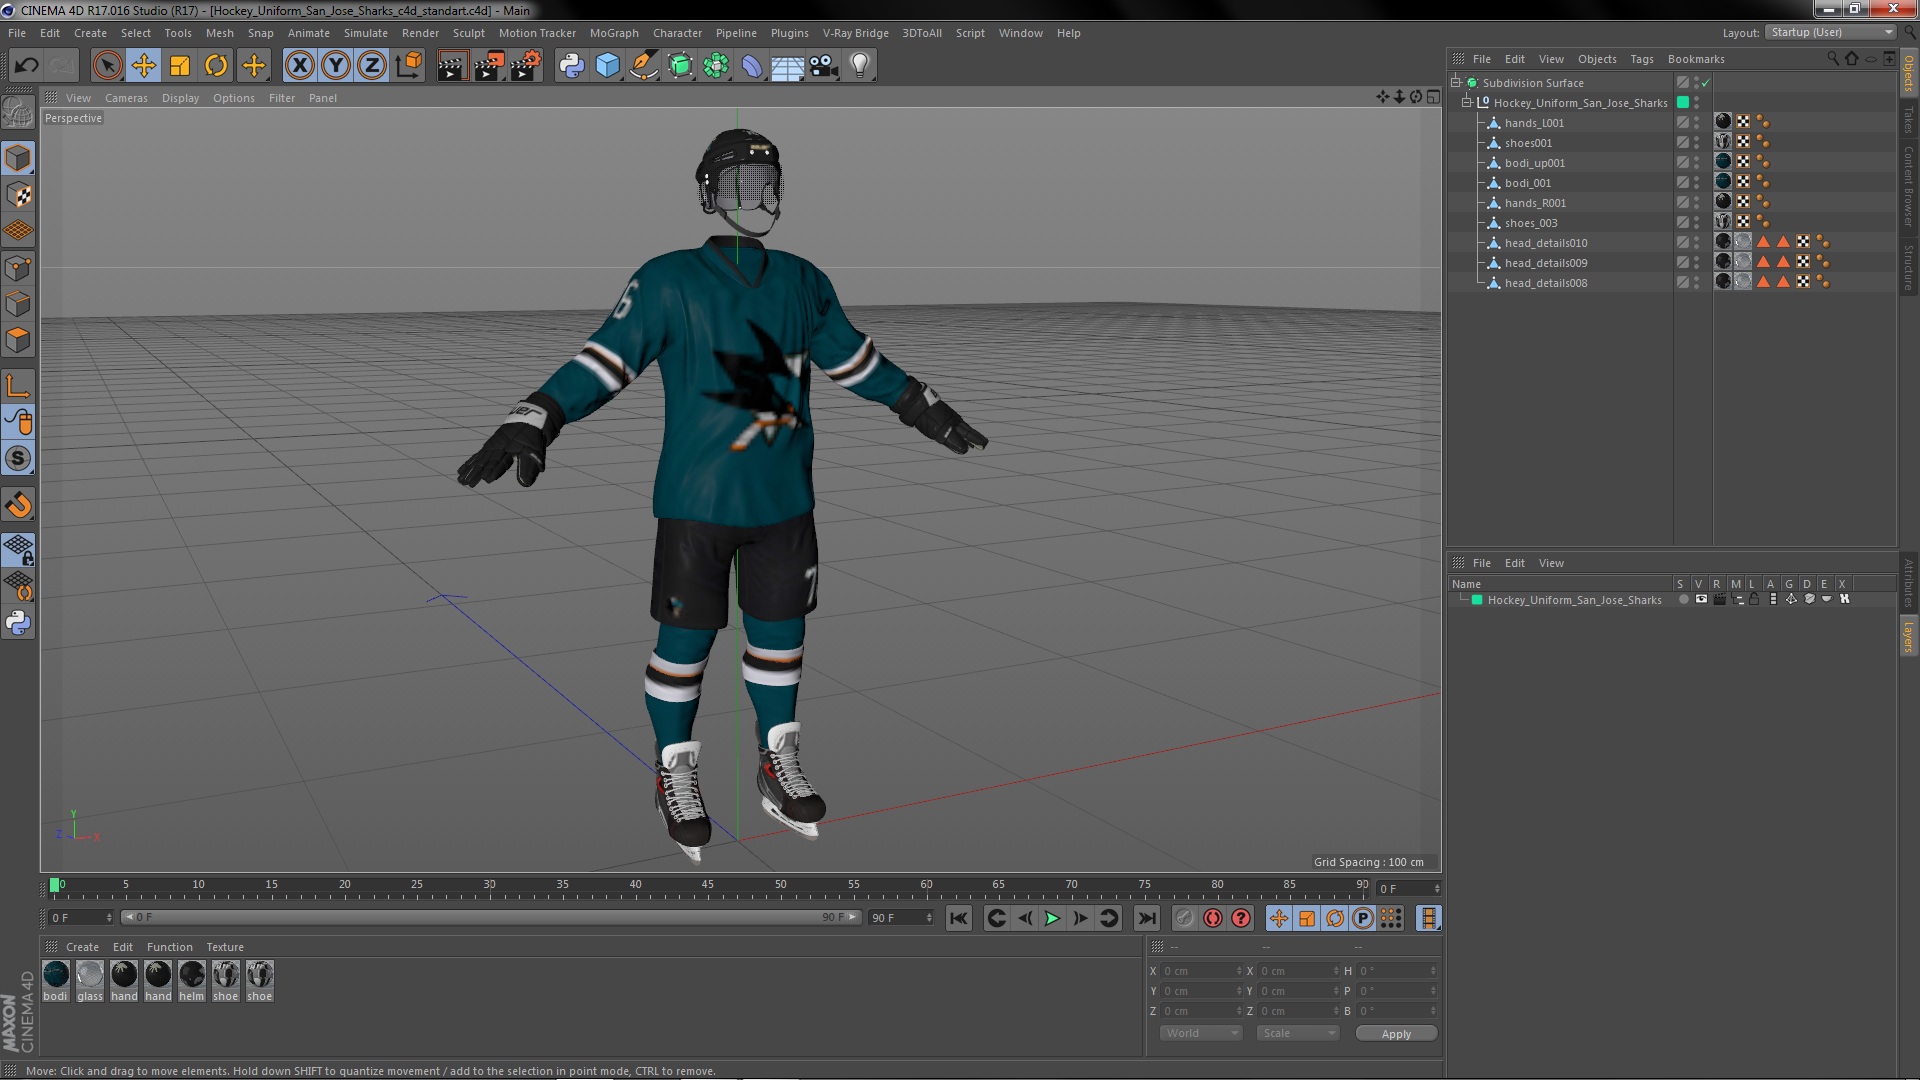Play the animation forward
This screenshot has height=1080, width=1920.
[x=1052, y=918]
